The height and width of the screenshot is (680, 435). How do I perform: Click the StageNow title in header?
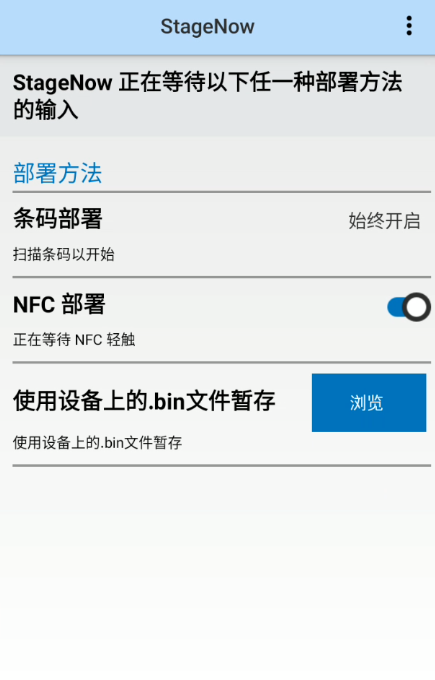point(207,26)
